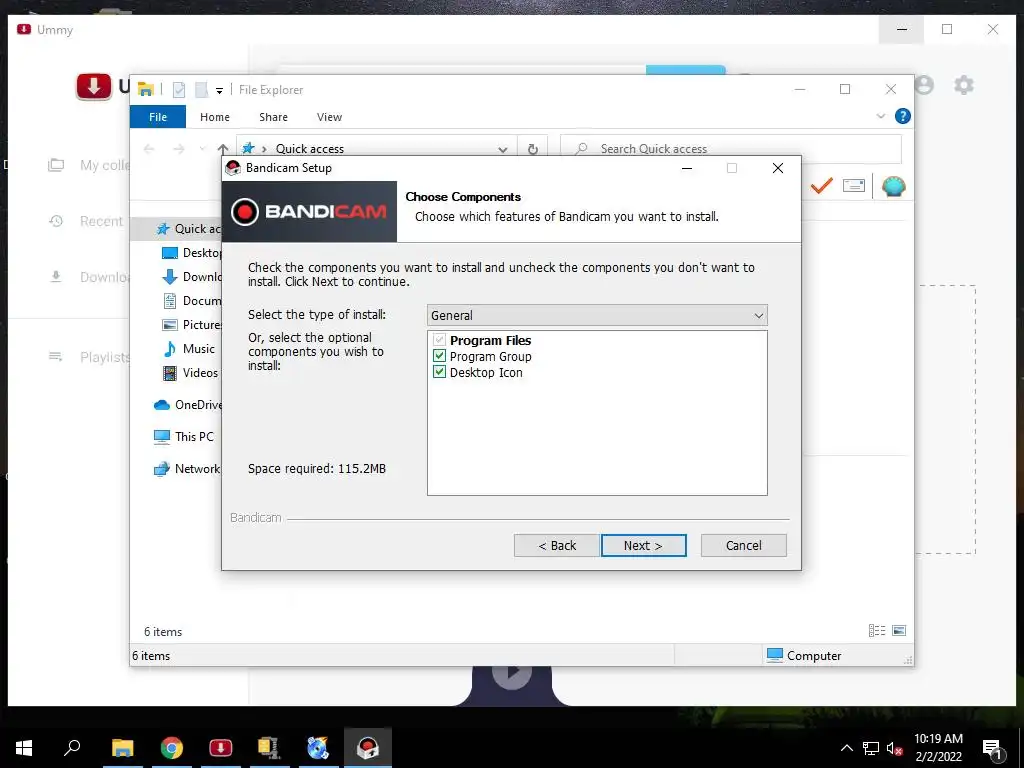Click the Next button in Bandicam Setup
Viewport: 1024px width, 768px height.
point(643,545)
